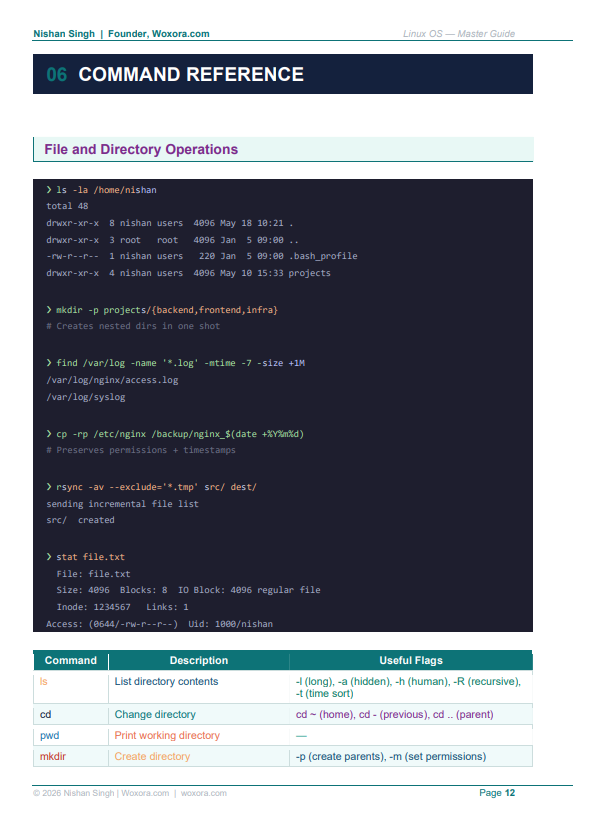Click the '© 2026 Nishan Singh | Woxora.com' footer
The image size is (592, 820).
pos(101,793)
